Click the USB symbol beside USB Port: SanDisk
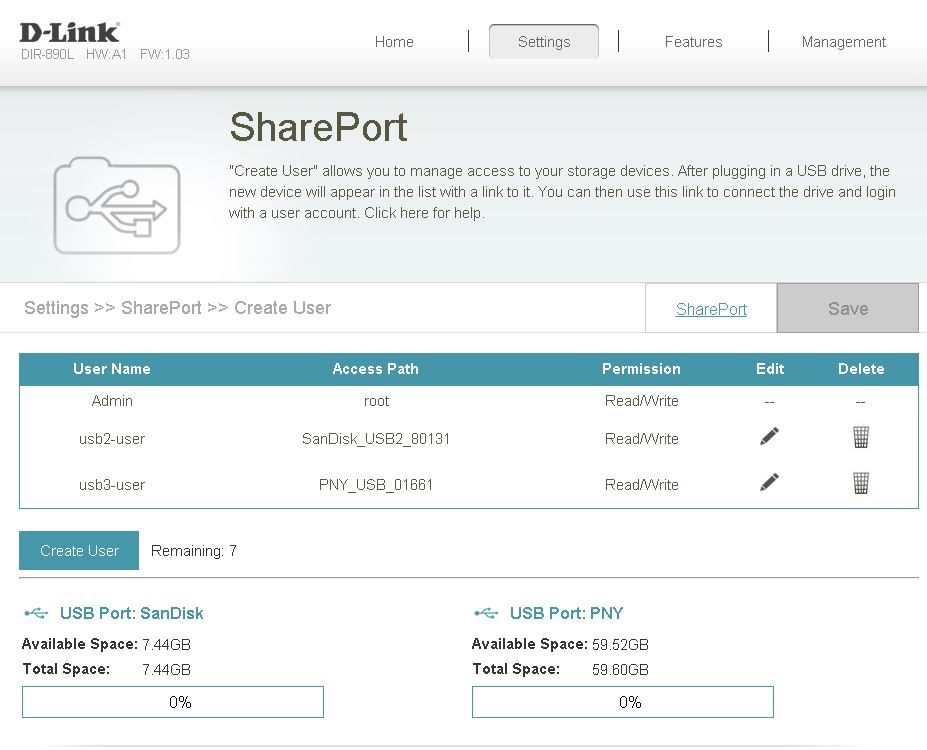Screen dimensions: 927x750 point(36,613)
